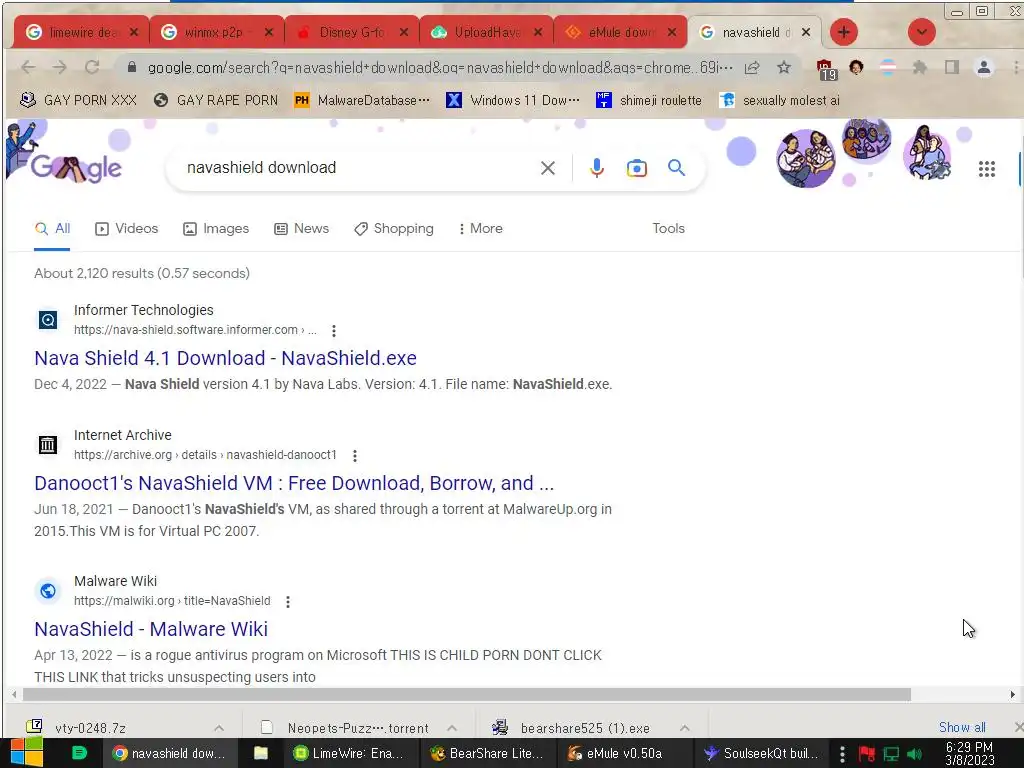The image size is (1024, 768).
Task: Select the Shopping search filter
Action: tap(394, 229)
